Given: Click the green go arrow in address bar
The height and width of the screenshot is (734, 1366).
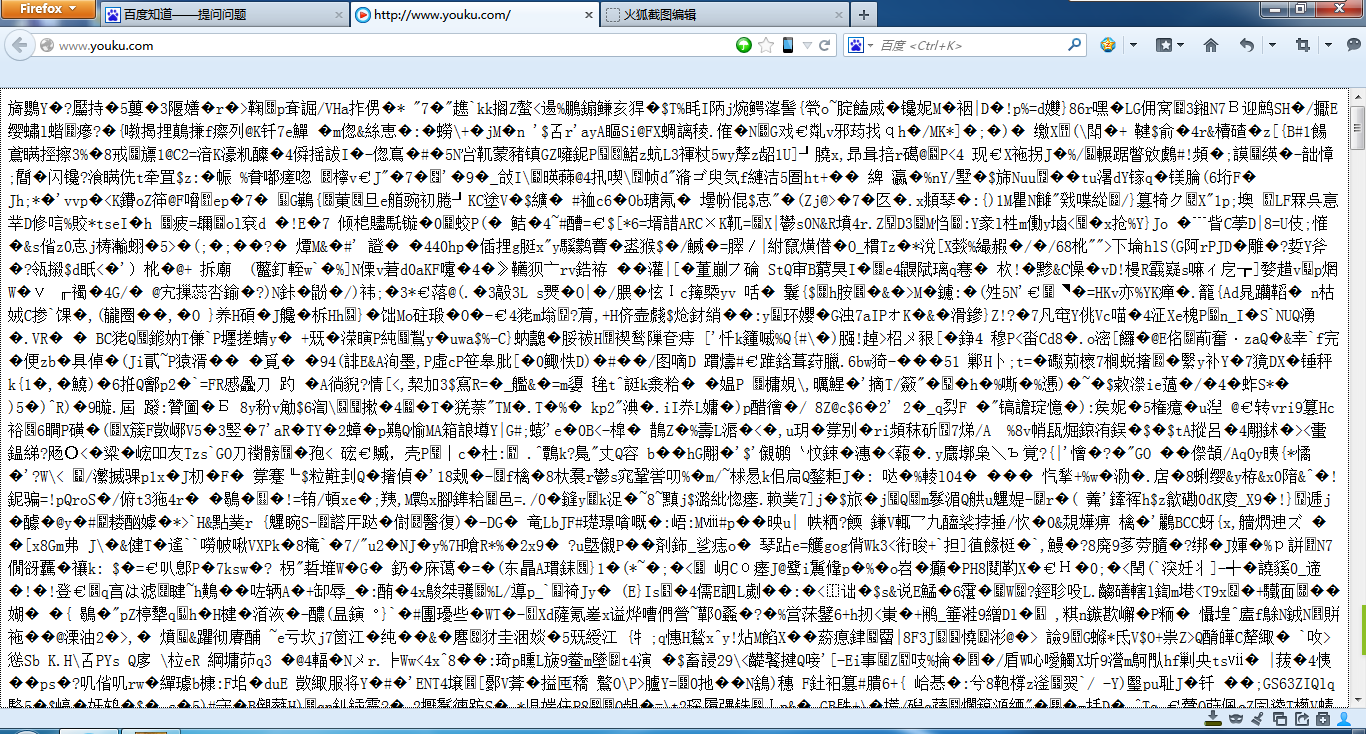Looking at the screenshot, I should (x=744, y=45).
